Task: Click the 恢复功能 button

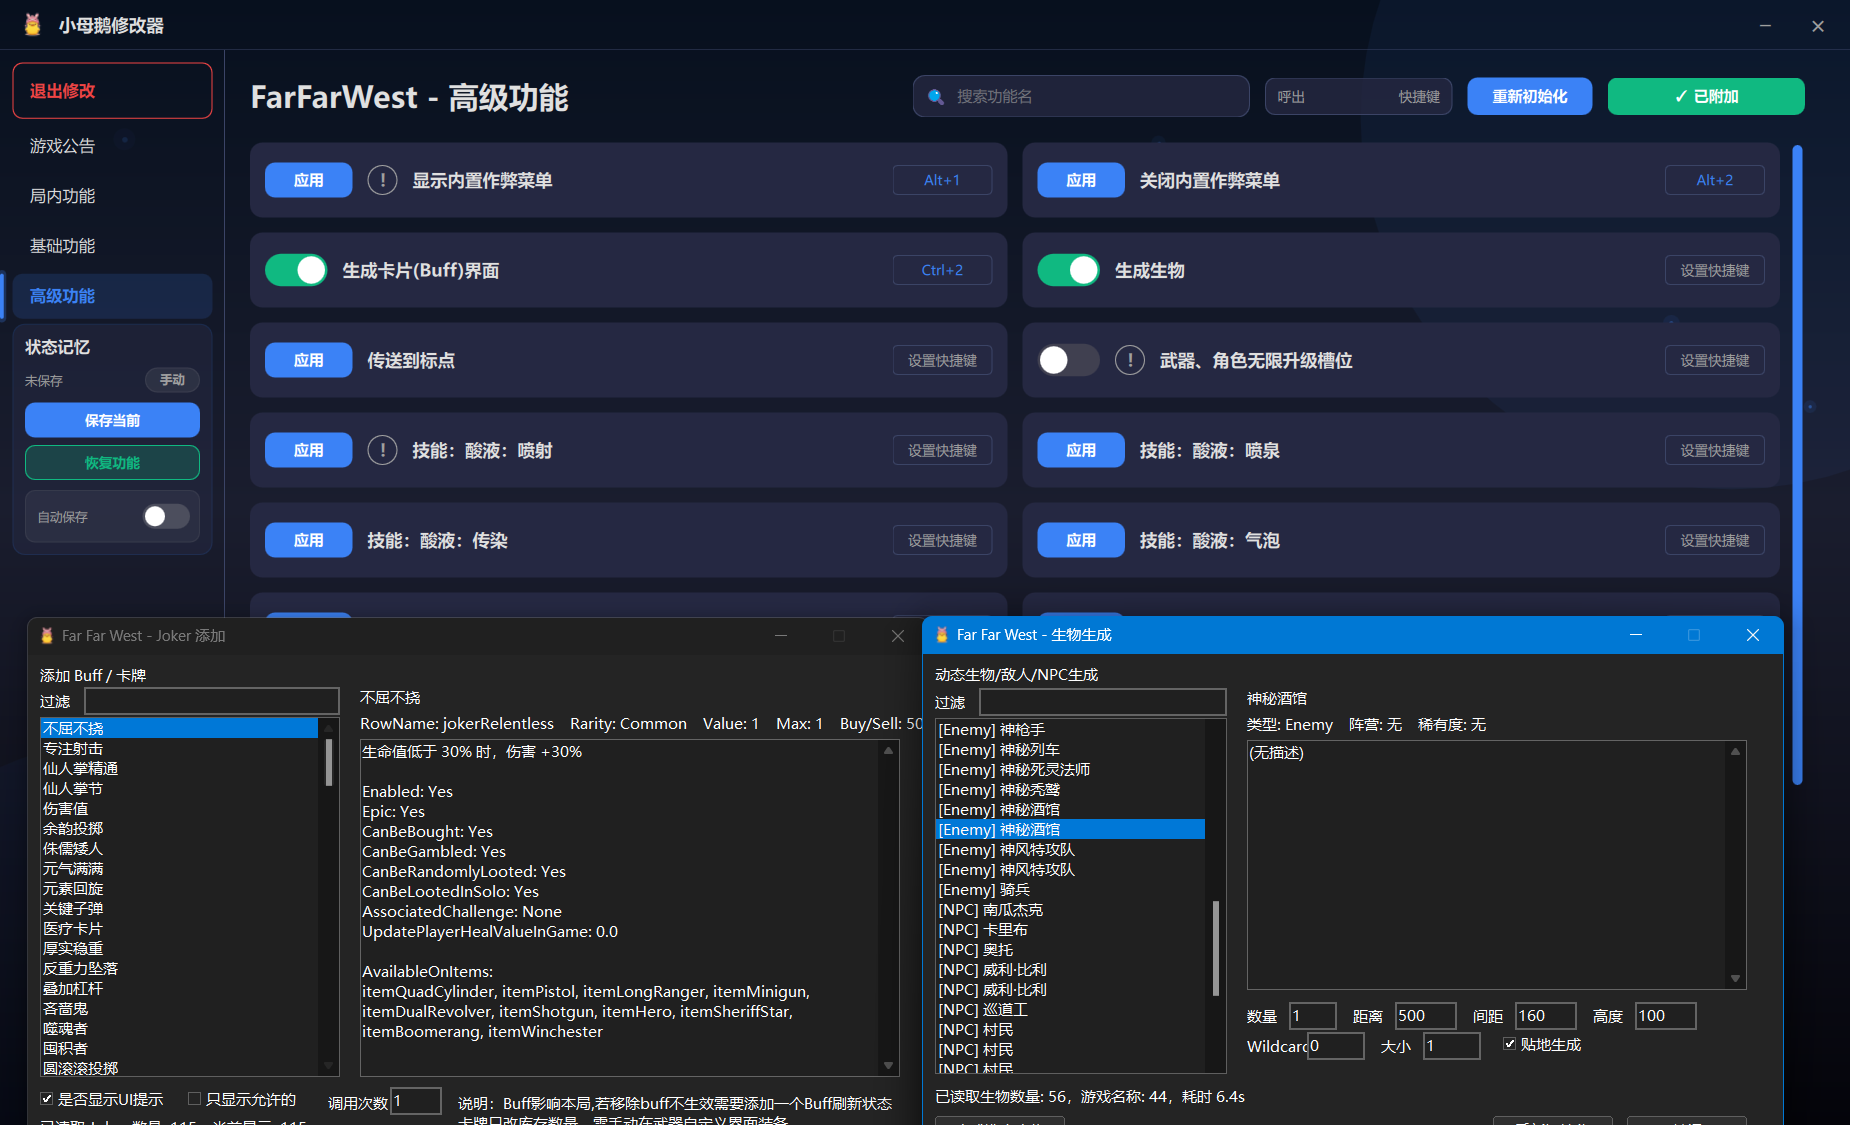Action: 112,463
